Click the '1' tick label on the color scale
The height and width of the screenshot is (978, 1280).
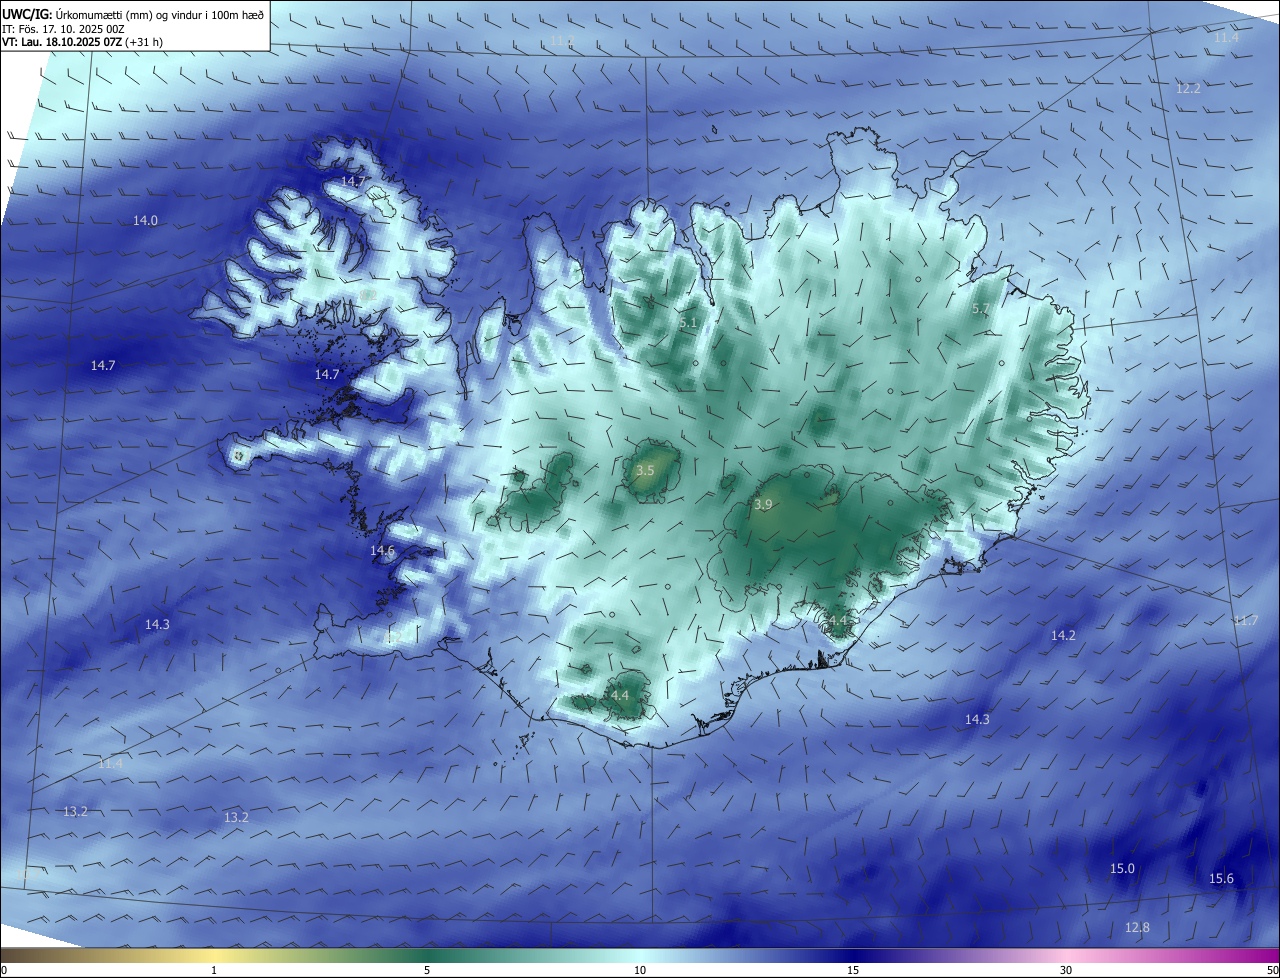pos(214,970)
